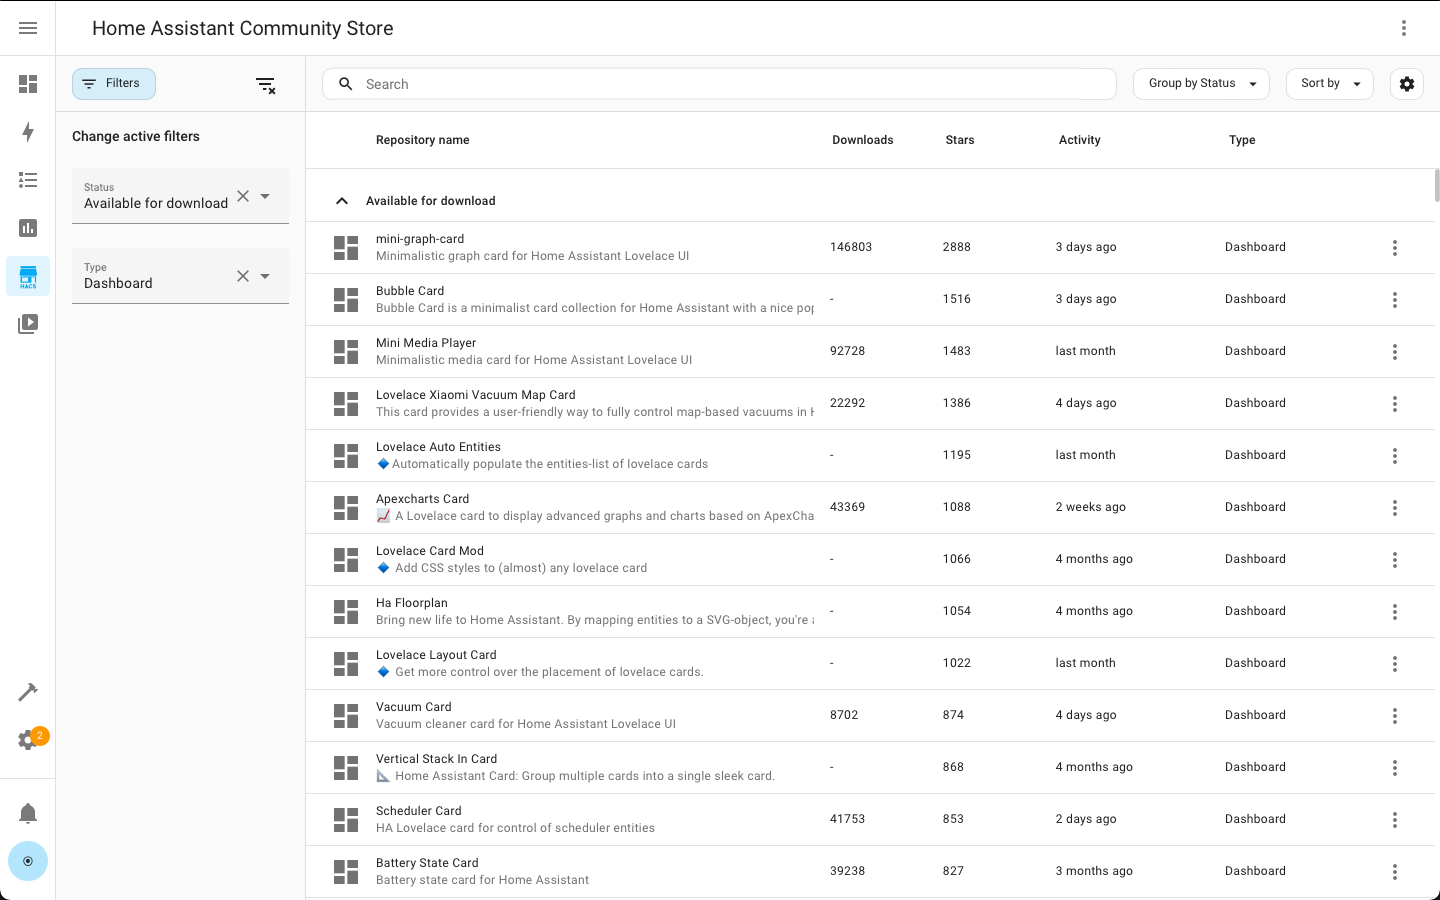The height and width of the screenshot is (900, 1440).
Task: Open the Media browser icon
Action: (28, 323)
